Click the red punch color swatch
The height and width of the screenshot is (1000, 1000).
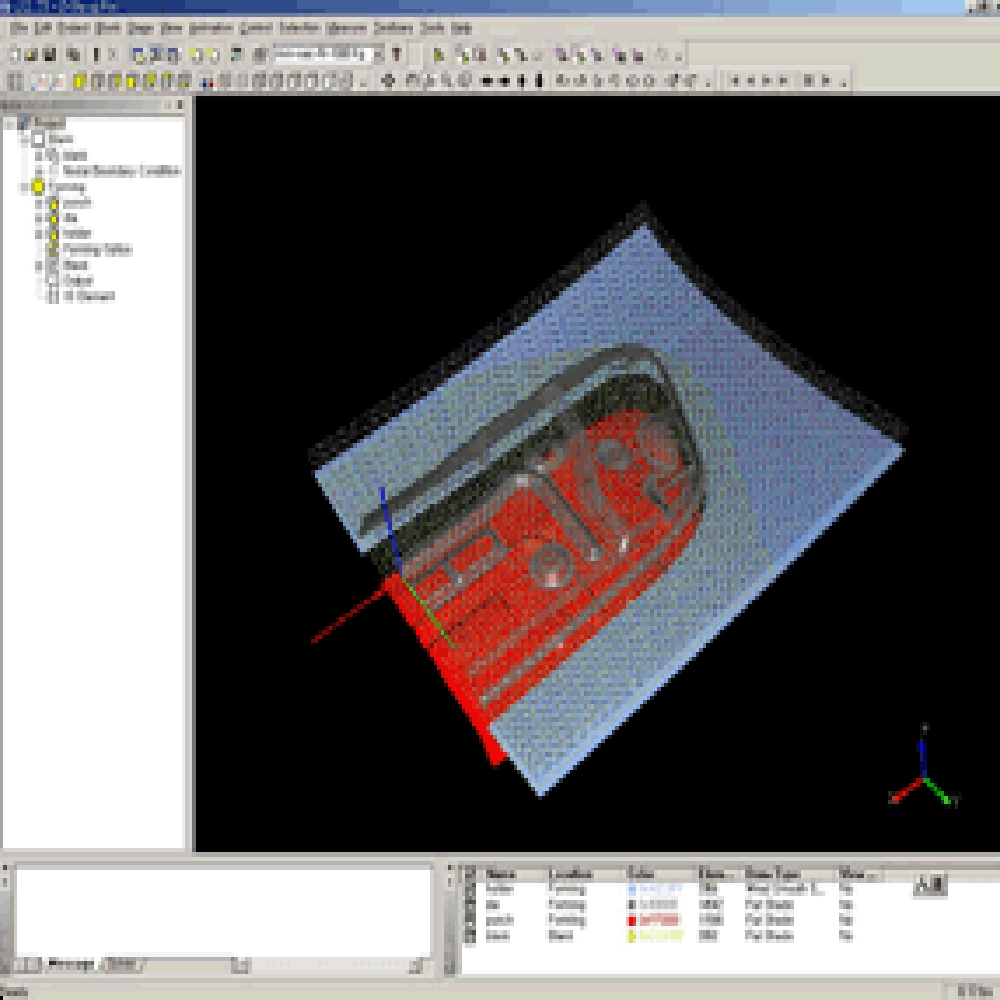633,920
